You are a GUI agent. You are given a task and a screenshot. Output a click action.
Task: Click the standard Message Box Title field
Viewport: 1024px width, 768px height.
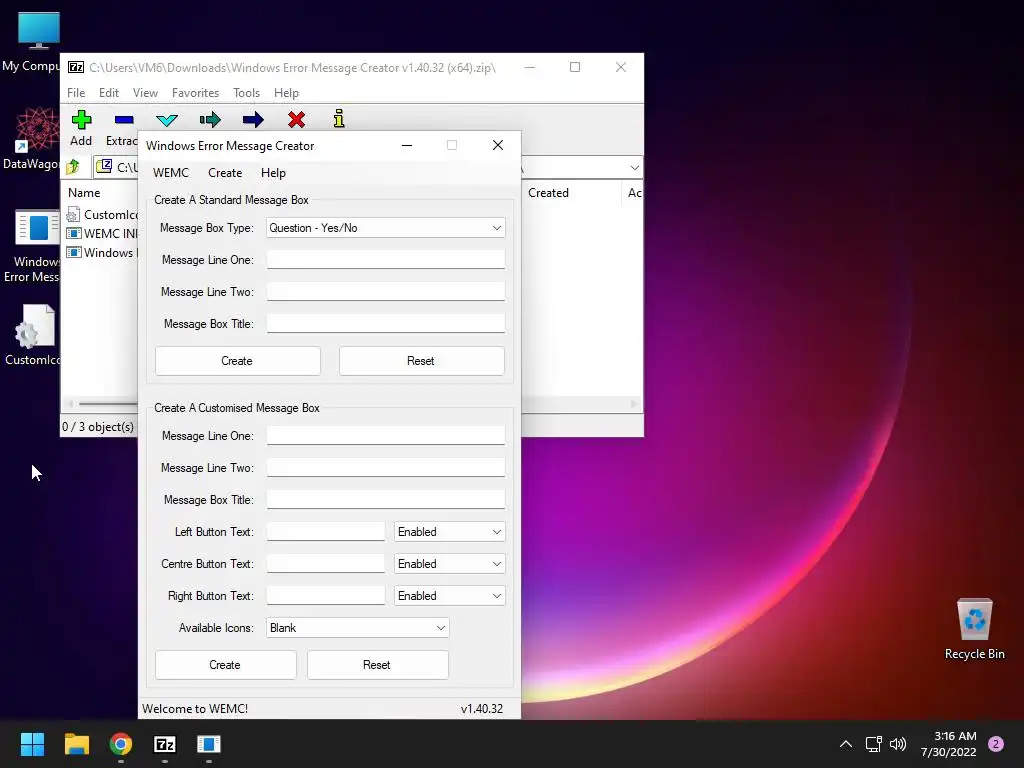point(385,323)
